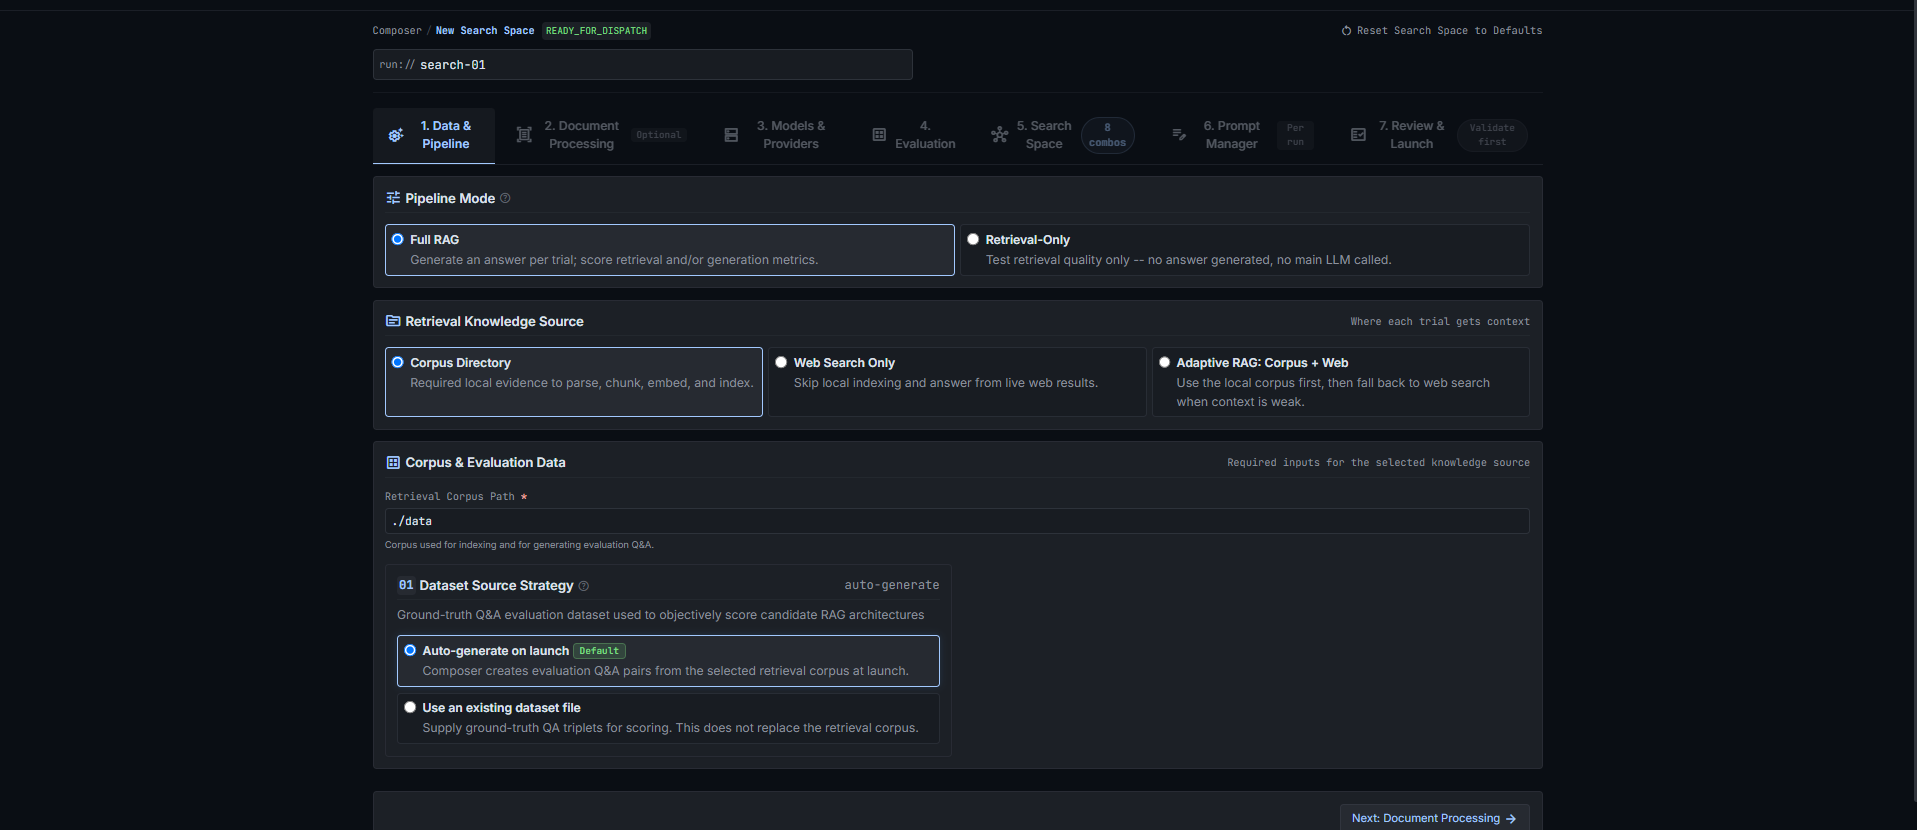Click the Dataset Source Strategy heading
This screenshot has height=830, width=1917.
[x=496, y=585]
